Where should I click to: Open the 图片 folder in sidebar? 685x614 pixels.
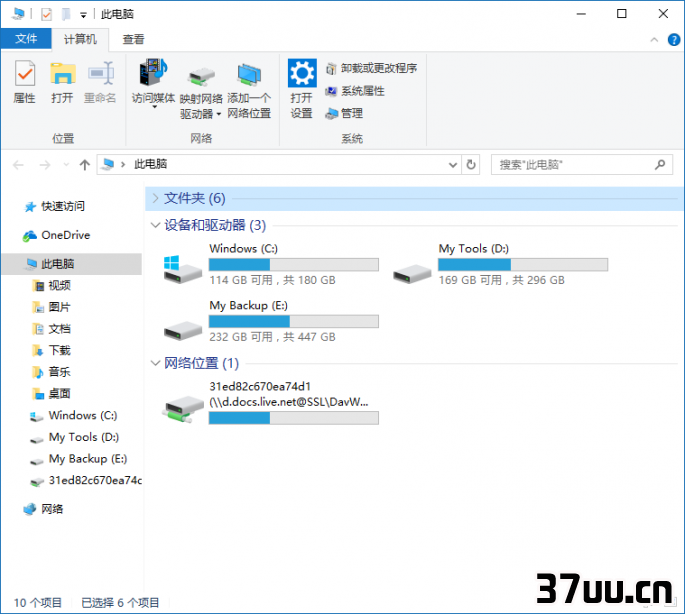coord(59,307)
